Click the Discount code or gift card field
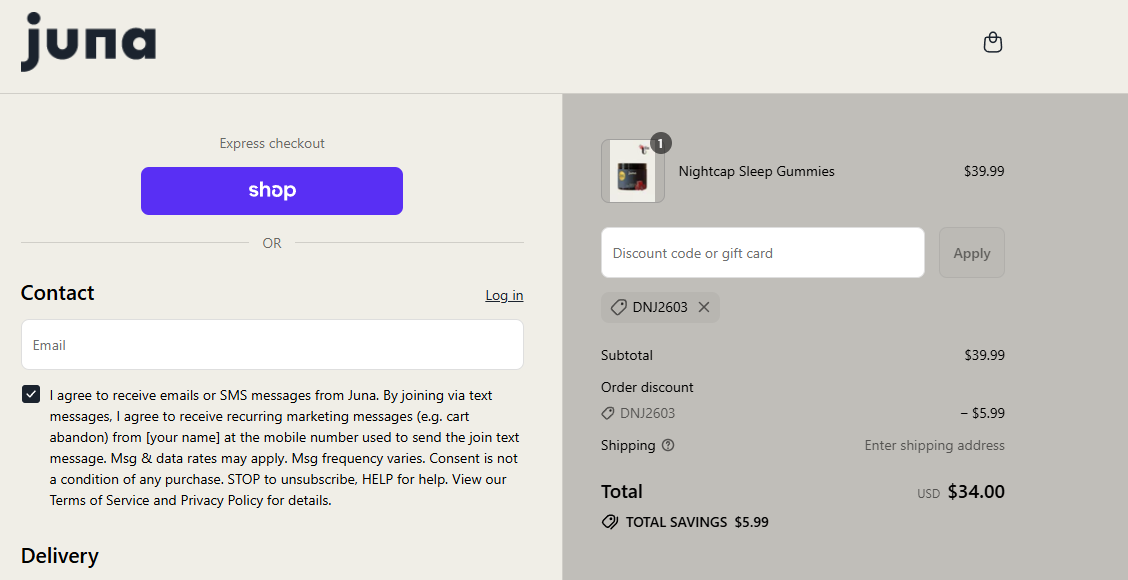1128x580 pixels. 762,253
